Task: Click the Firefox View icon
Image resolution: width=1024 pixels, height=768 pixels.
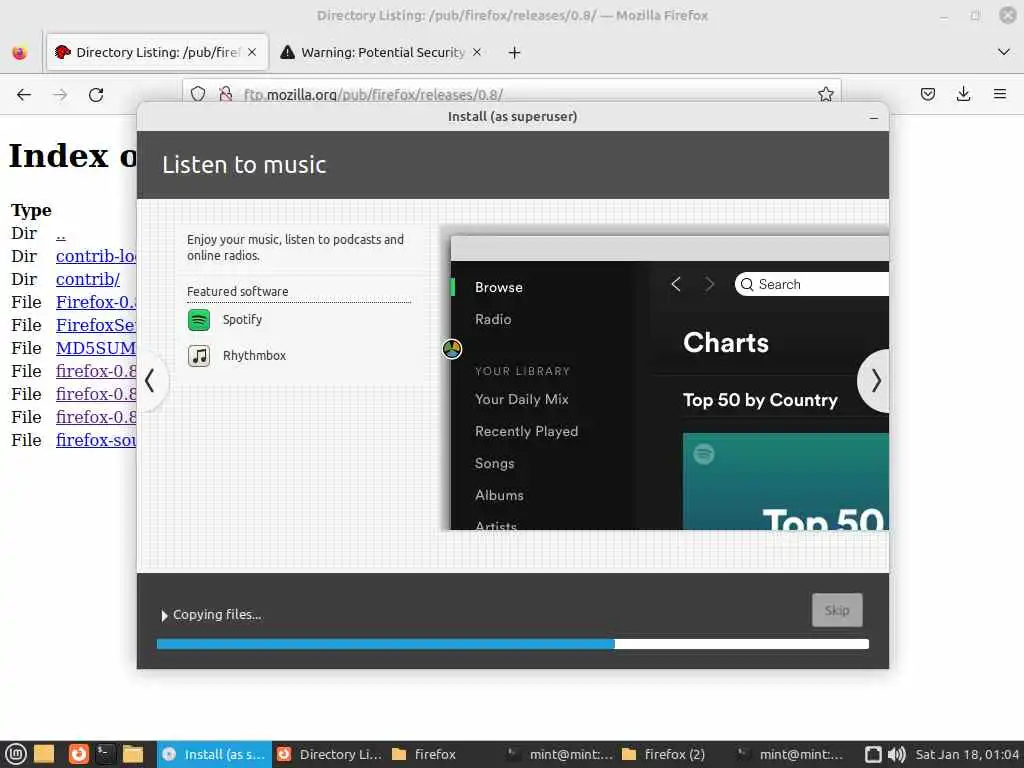Action: (20, 52)
